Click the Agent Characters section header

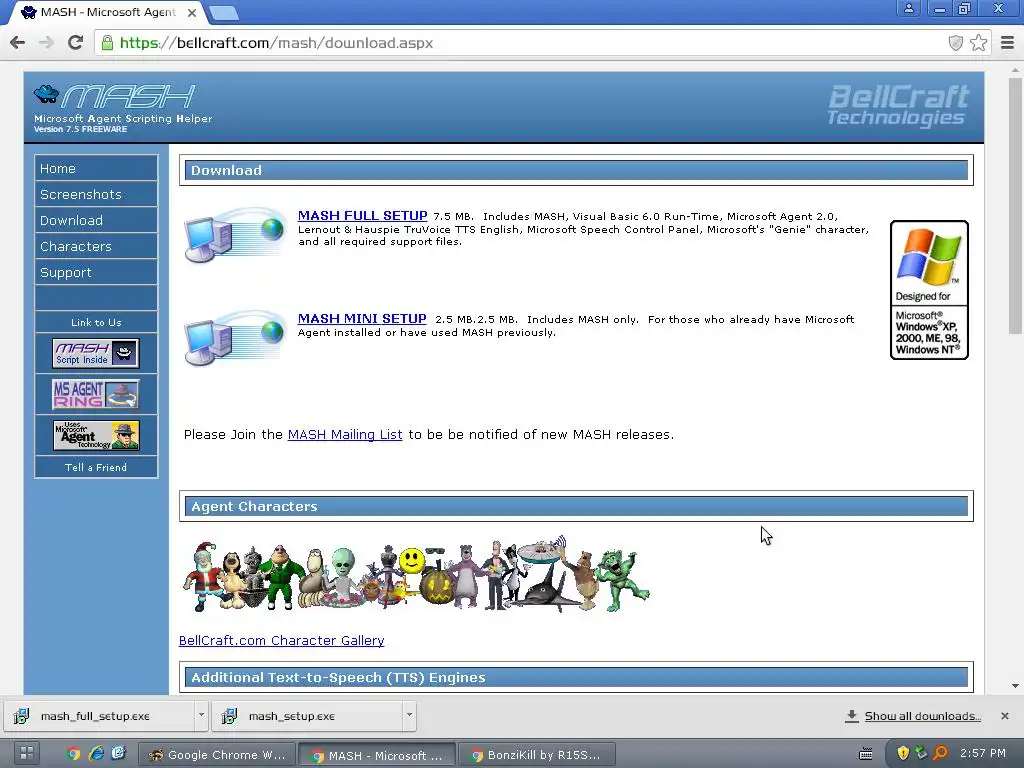[x=576, y=506]
